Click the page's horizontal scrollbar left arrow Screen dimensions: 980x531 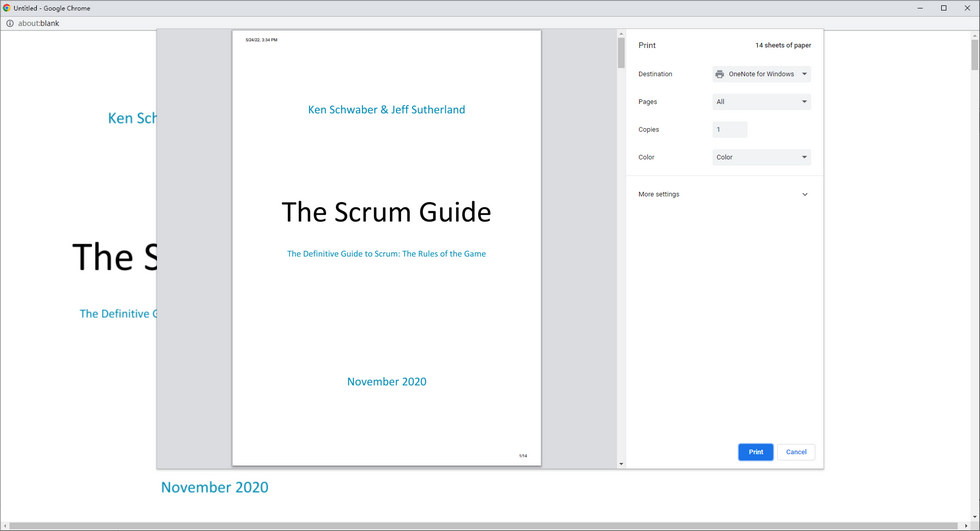[4, 526]
